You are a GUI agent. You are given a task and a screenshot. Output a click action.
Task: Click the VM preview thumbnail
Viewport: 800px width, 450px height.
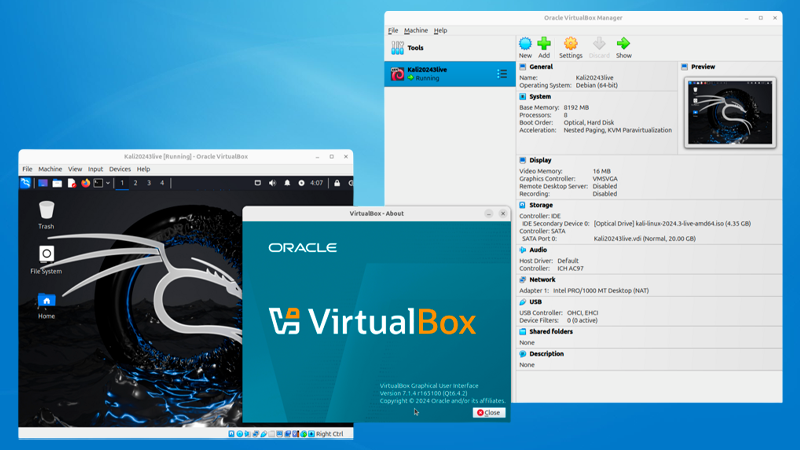(x=730, y=113)
